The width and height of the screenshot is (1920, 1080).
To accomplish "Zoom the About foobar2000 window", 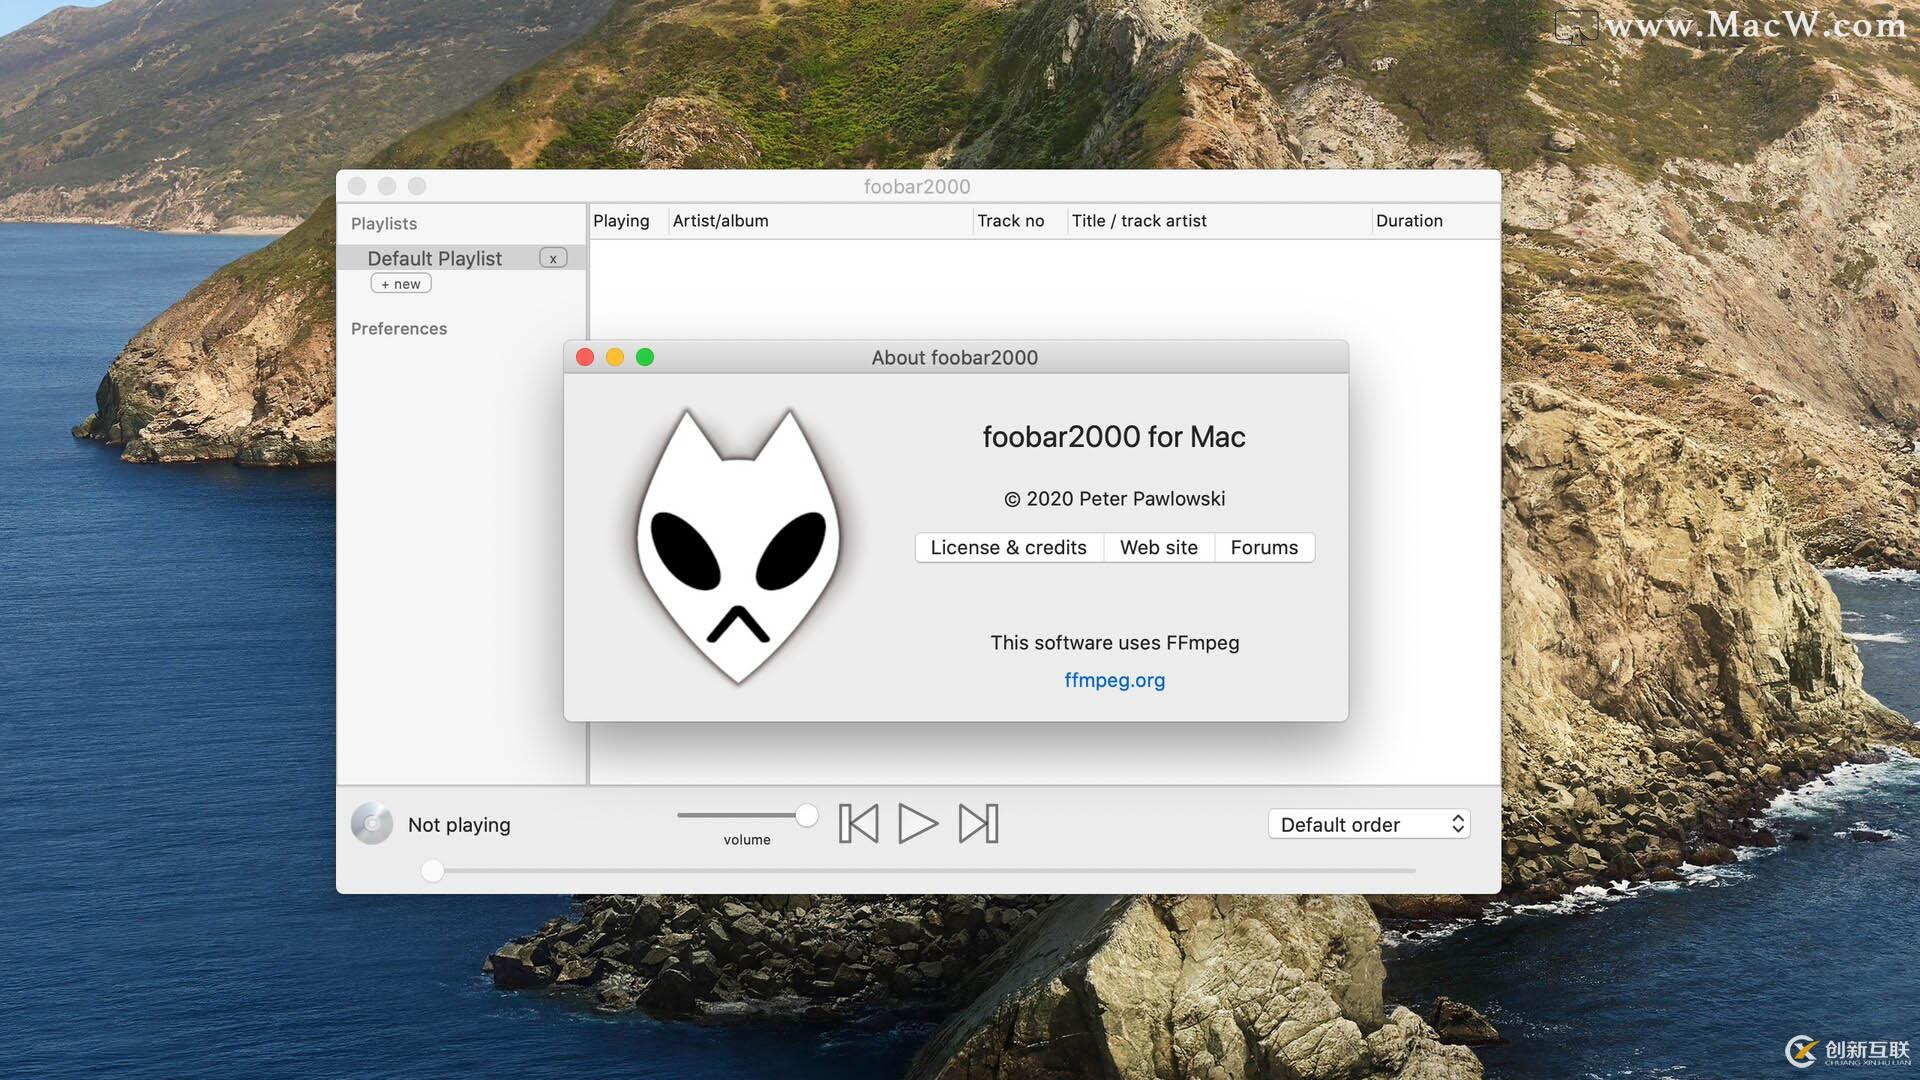I will [x=645, y=357].
